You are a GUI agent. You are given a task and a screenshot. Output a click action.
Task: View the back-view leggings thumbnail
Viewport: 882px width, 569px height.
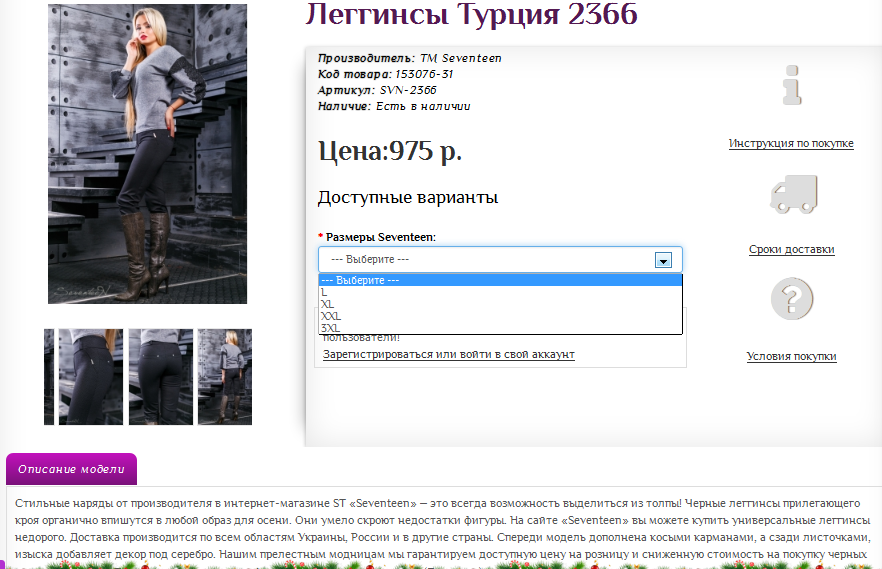[161, 377]
